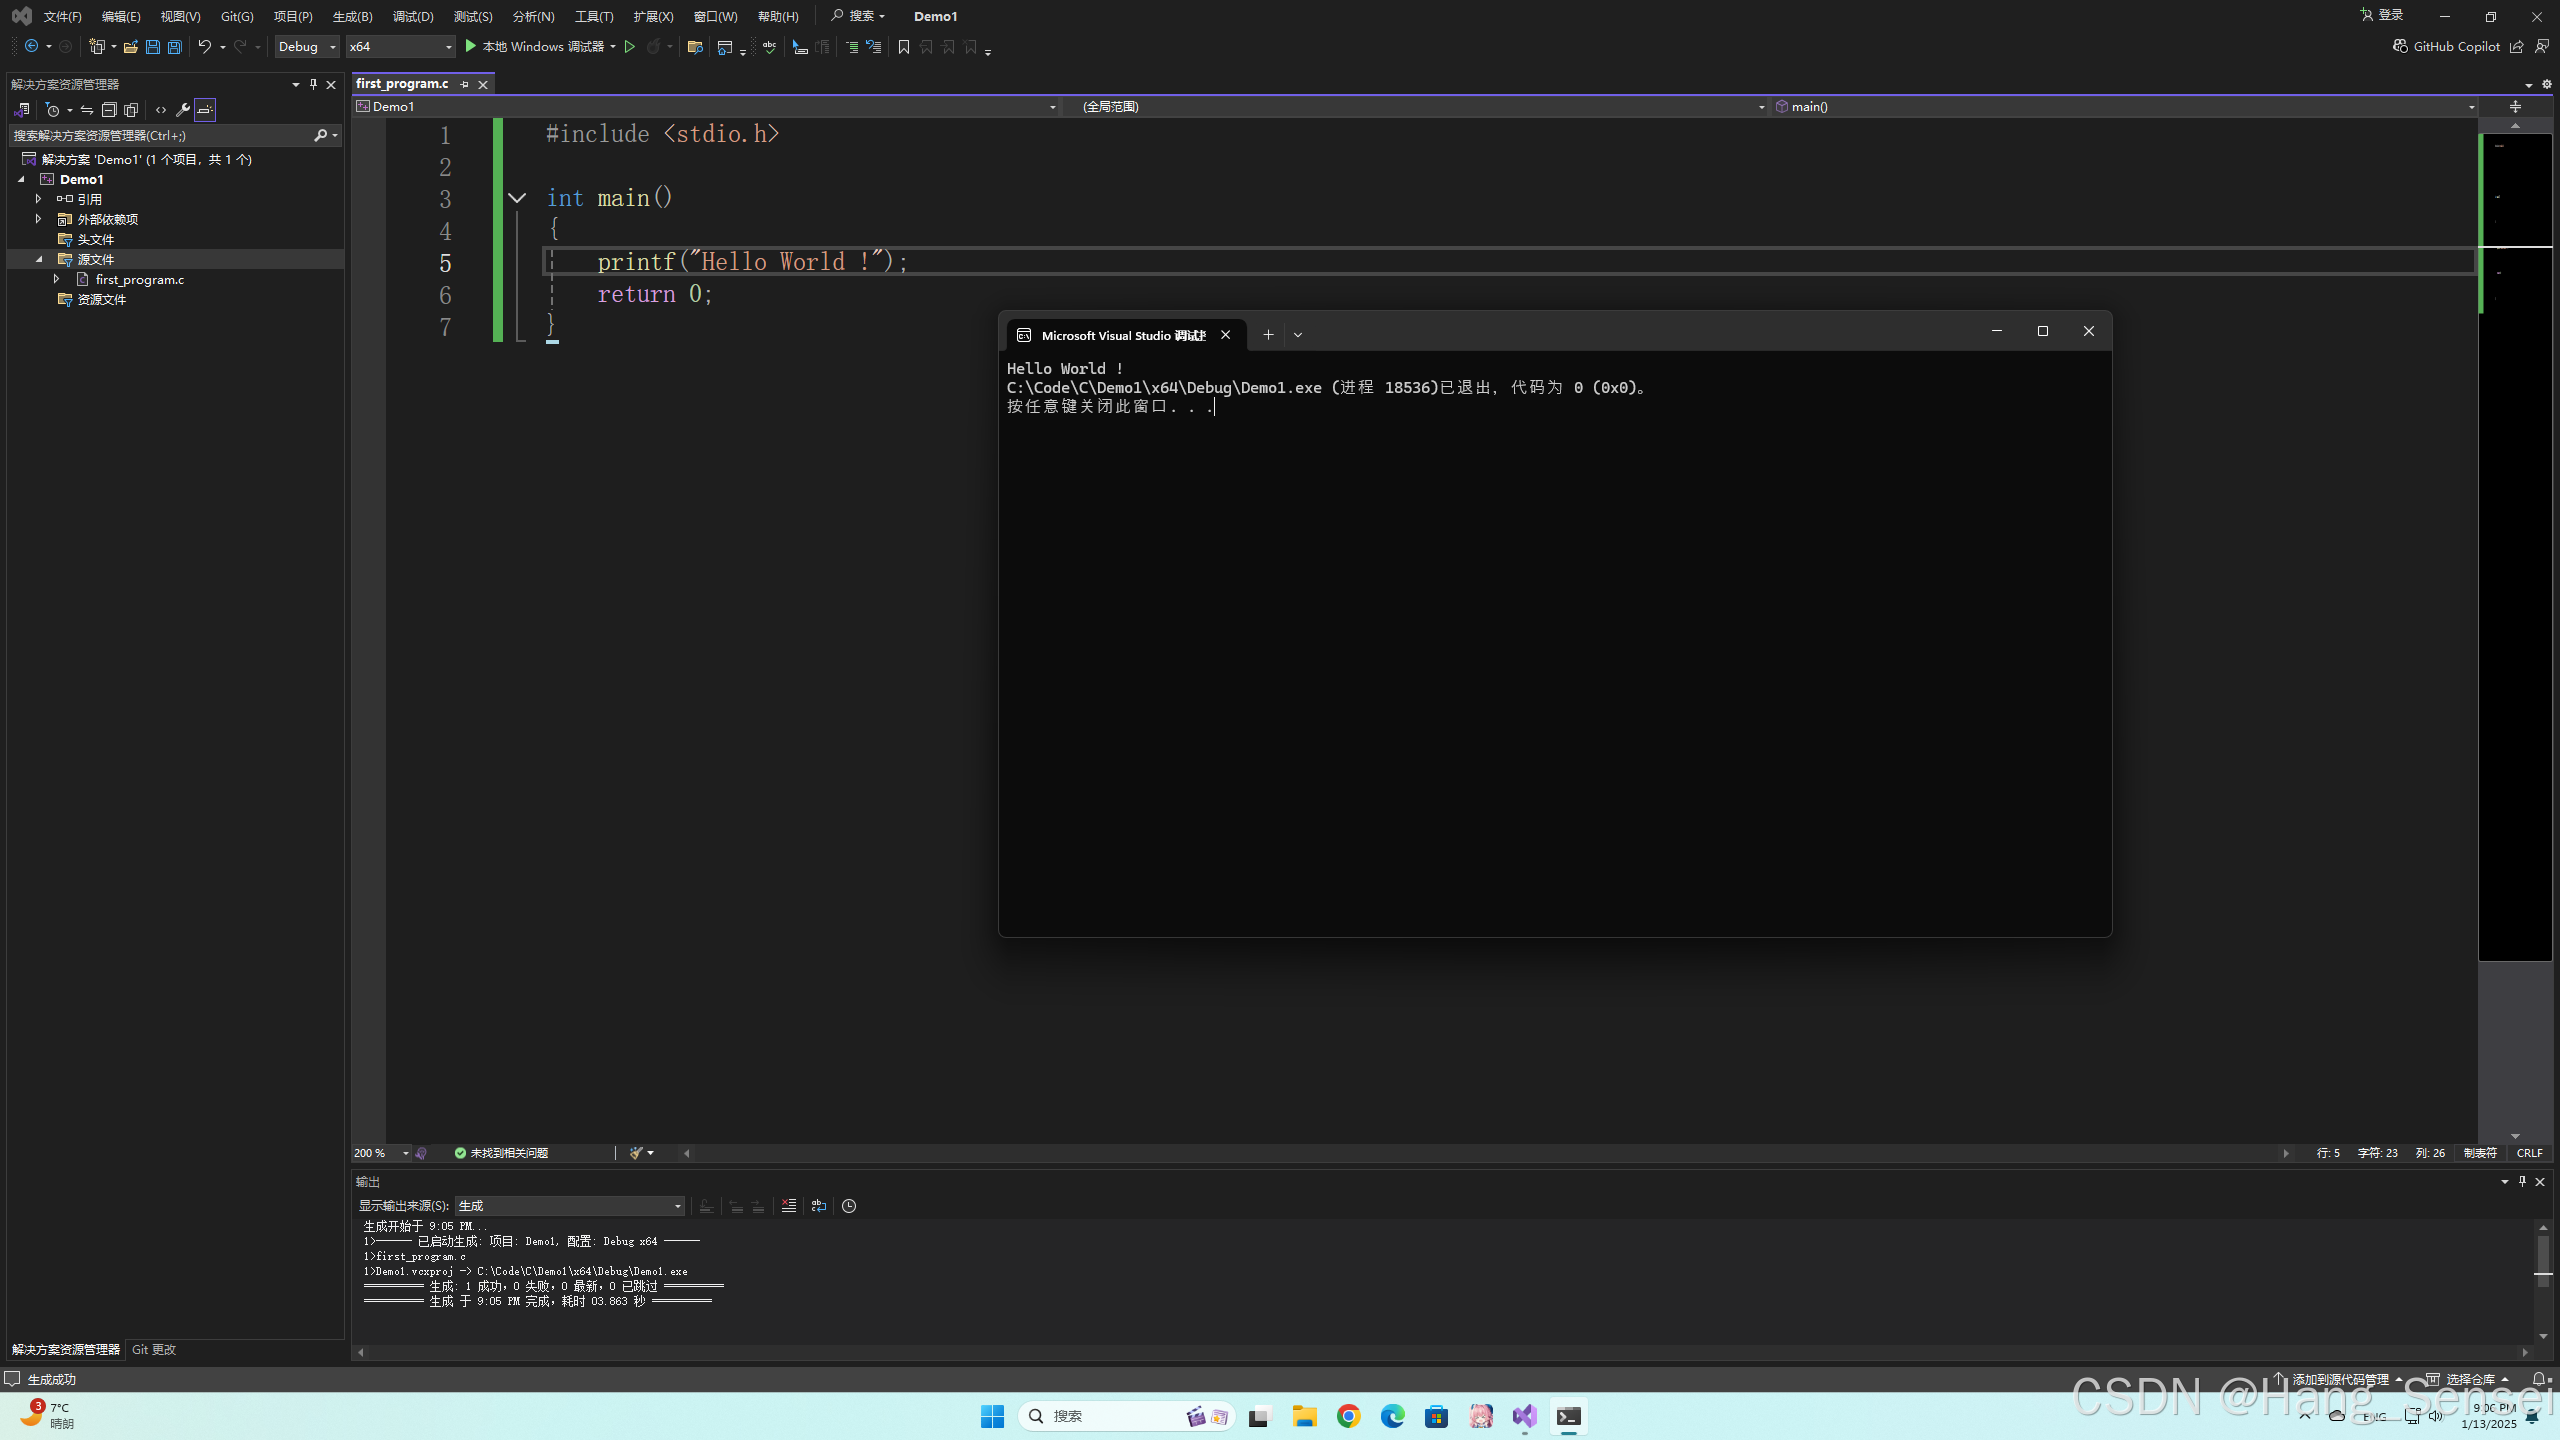Toggle output timestamps clock icon
Image resolution: width=2560 pixels, height=1440 pixels.
click(x=849, y=1206)
